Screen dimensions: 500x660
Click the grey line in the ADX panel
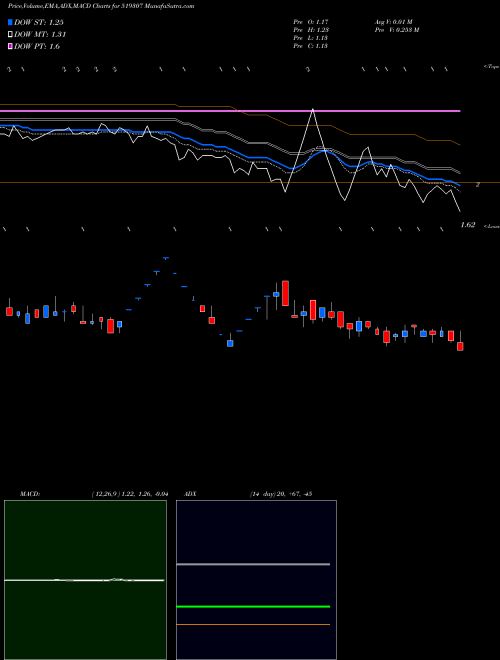click(253, 564)
